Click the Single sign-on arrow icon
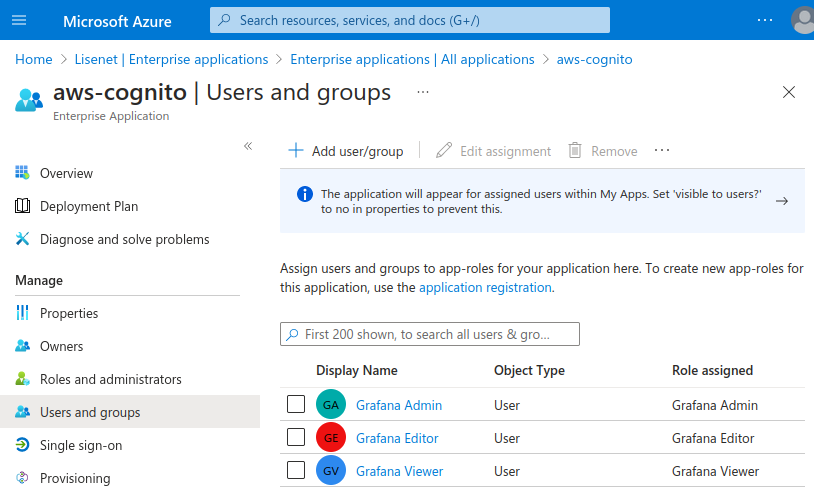 [x=22, y=445]
